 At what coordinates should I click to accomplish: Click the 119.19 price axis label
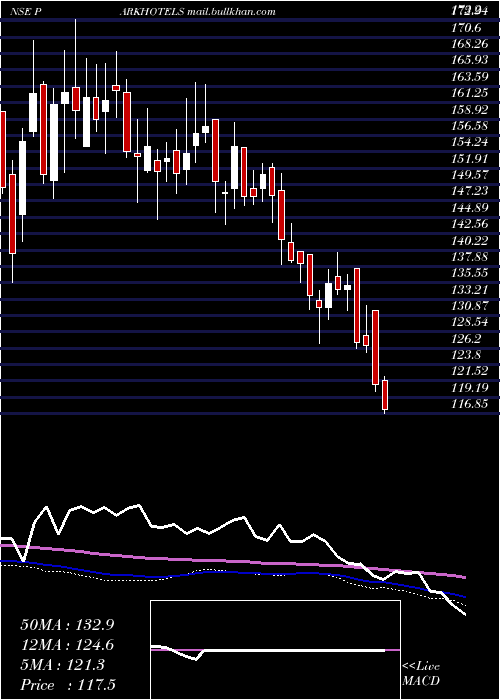471,388
